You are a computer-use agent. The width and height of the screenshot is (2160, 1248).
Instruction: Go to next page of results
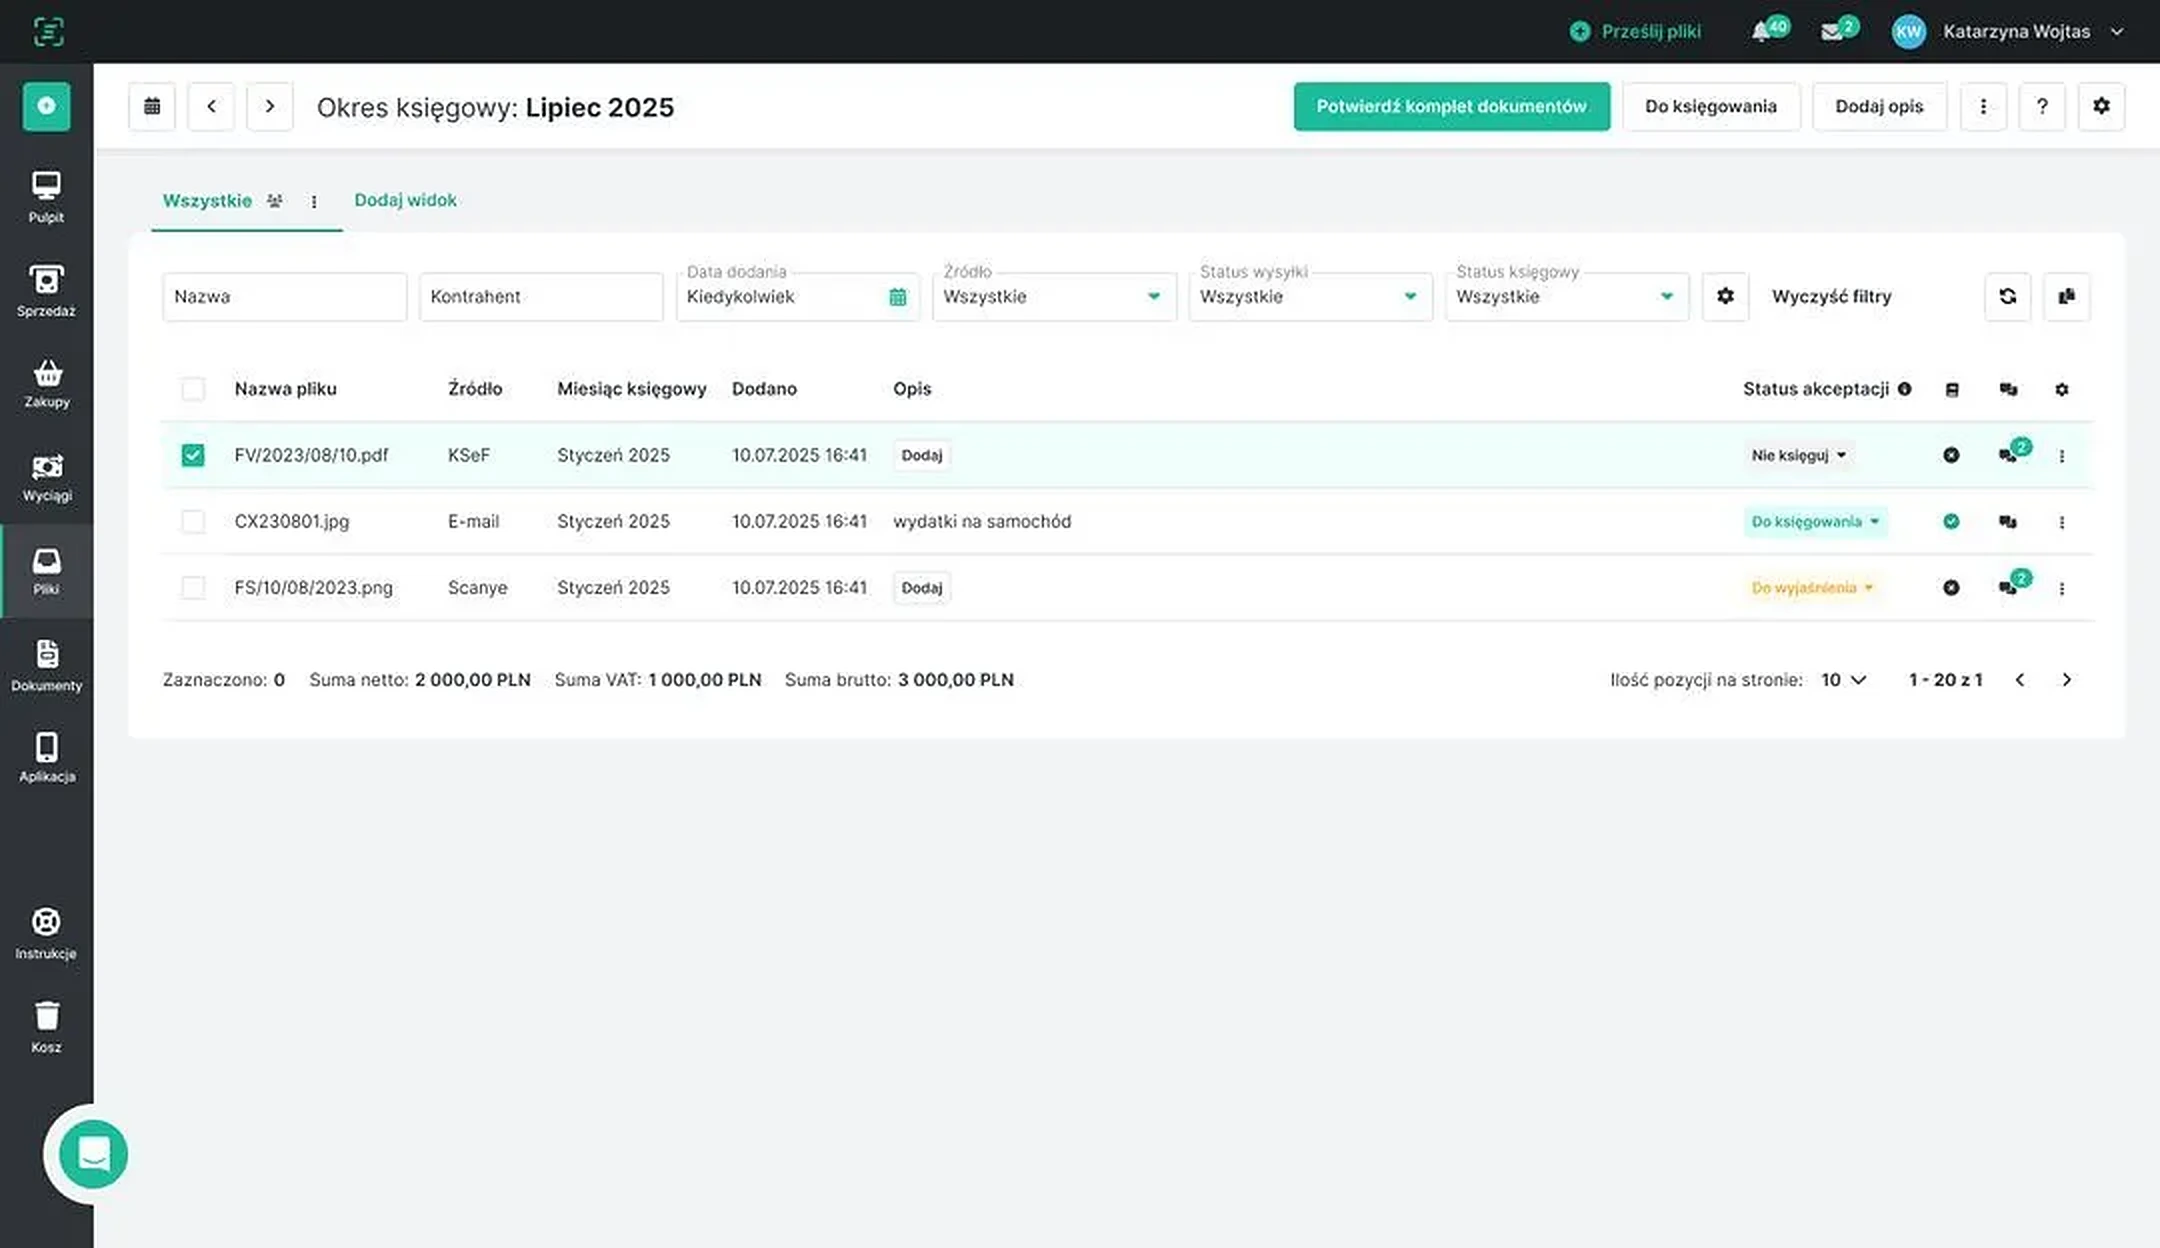click(2066, 680)
